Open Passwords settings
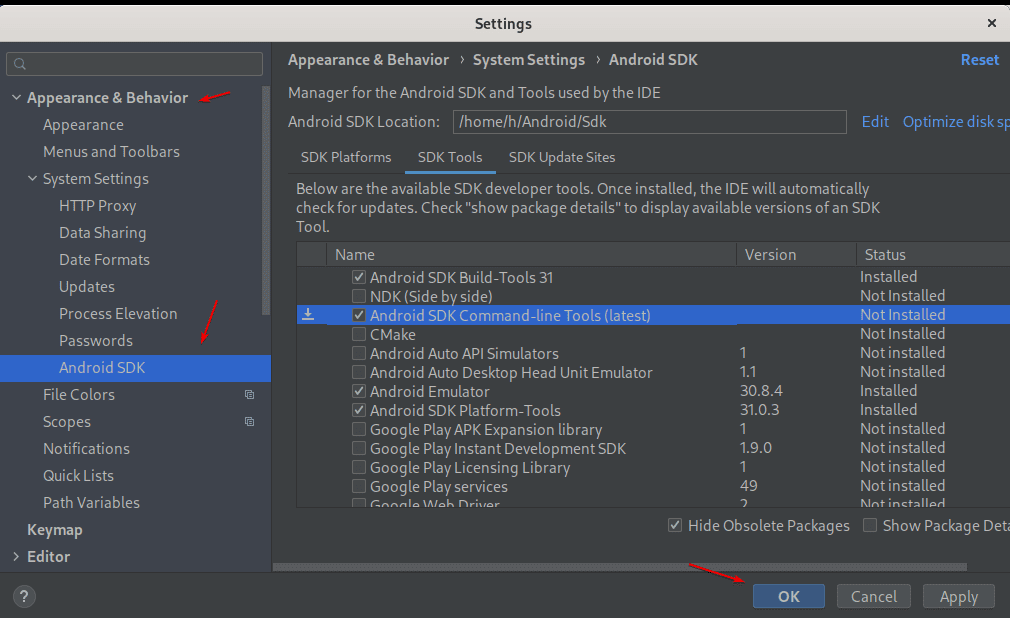Viewport: 1010px width, 618px height. (x=96, y=341)
